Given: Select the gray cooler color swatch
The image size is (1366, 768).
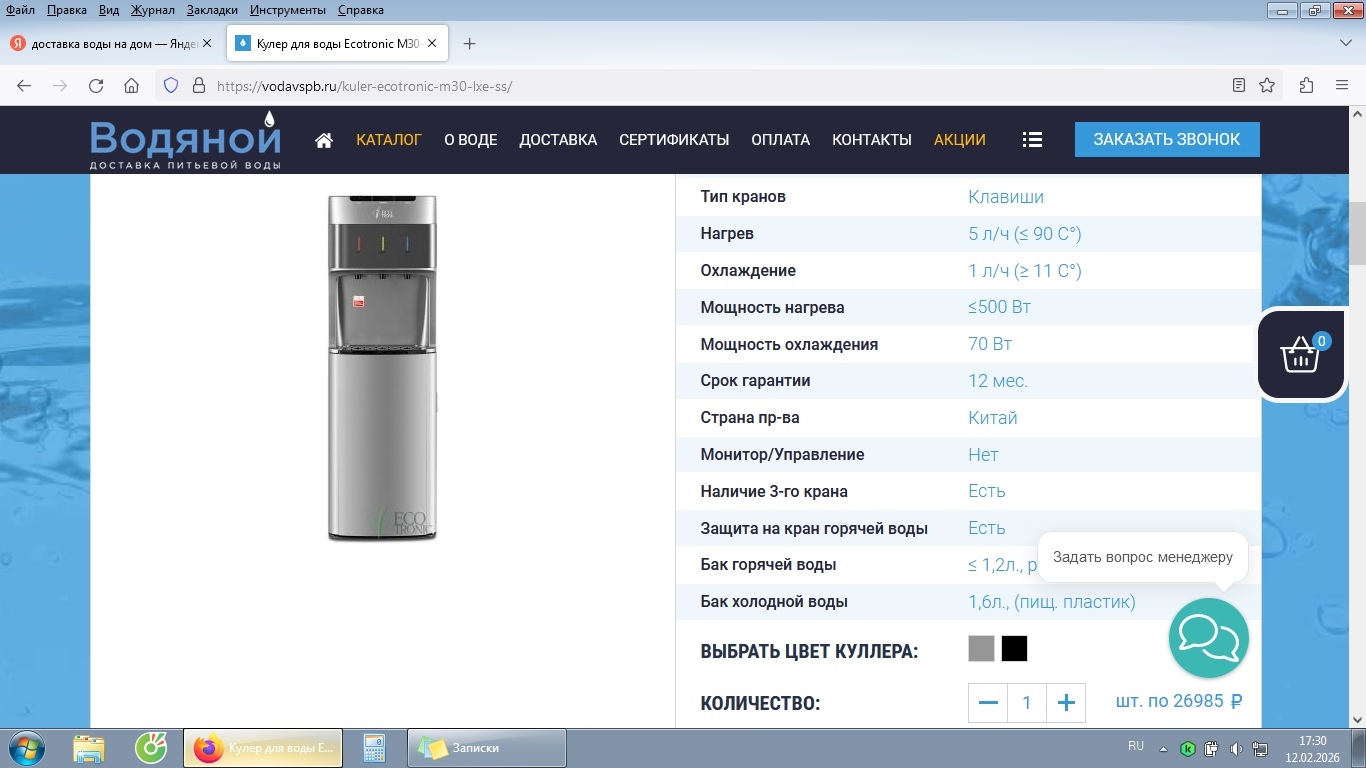Looking at the screenshot, I should tap(981, 649).
